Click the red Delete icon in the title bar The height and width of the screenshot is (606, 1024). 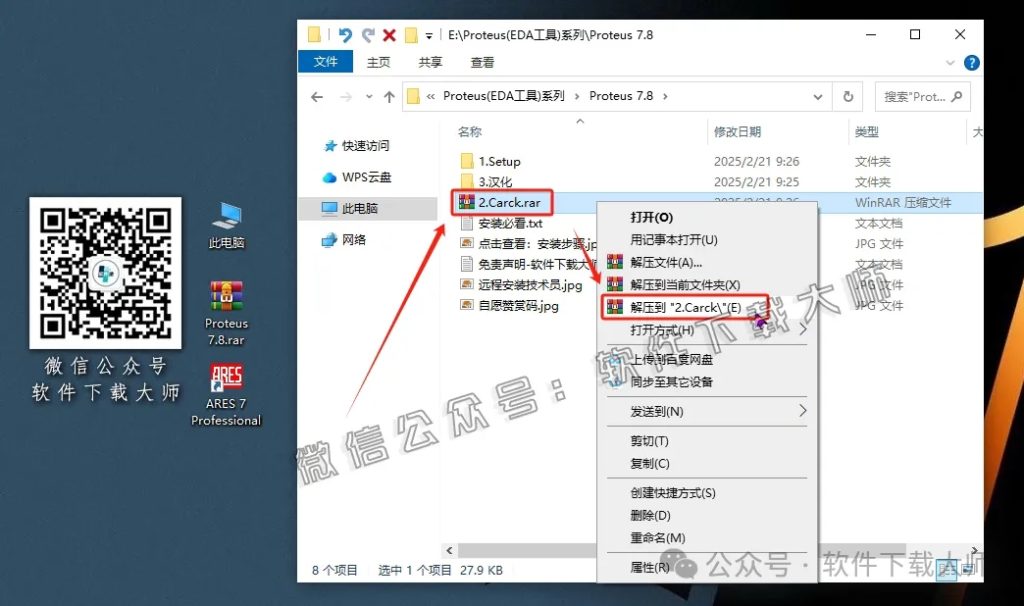tap(389, 33)
